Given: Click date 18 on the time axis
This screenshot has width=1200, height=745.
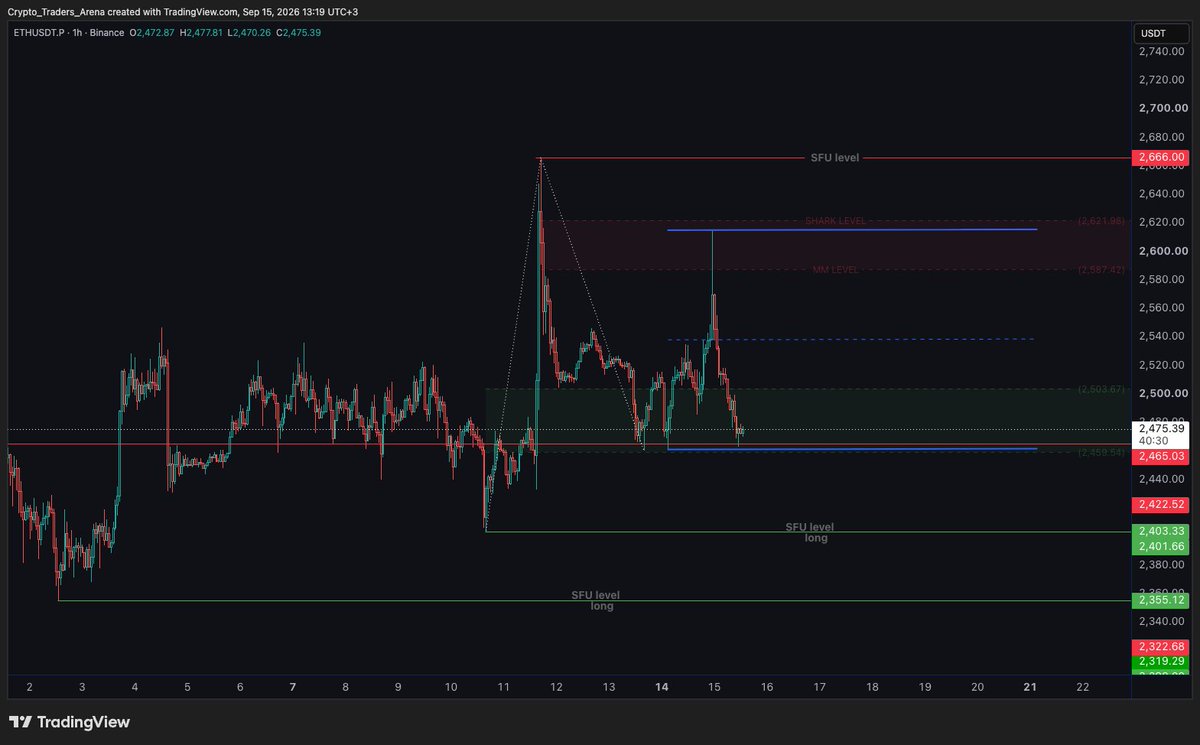Looking at the screenshot, I should [x=872, y=688].
